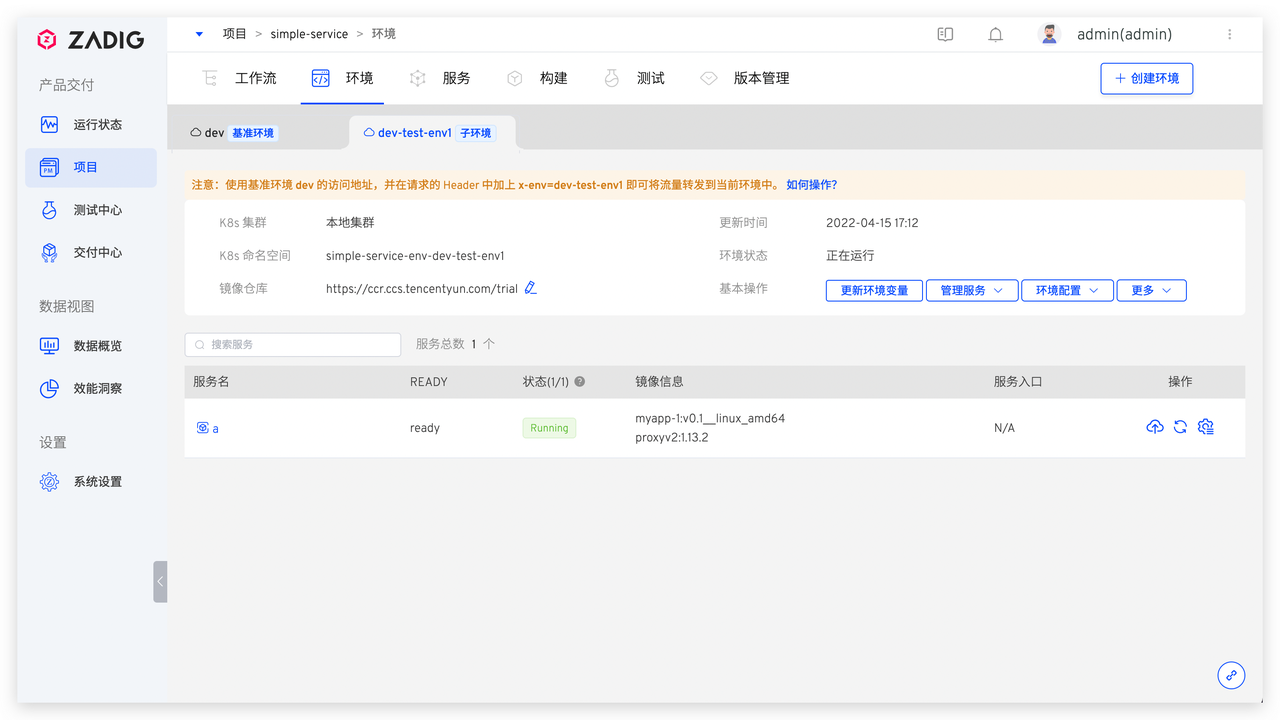Open the 更多 dropdown menu
The height and width of the screenshot is (720, 1280).
(1151, 290)
